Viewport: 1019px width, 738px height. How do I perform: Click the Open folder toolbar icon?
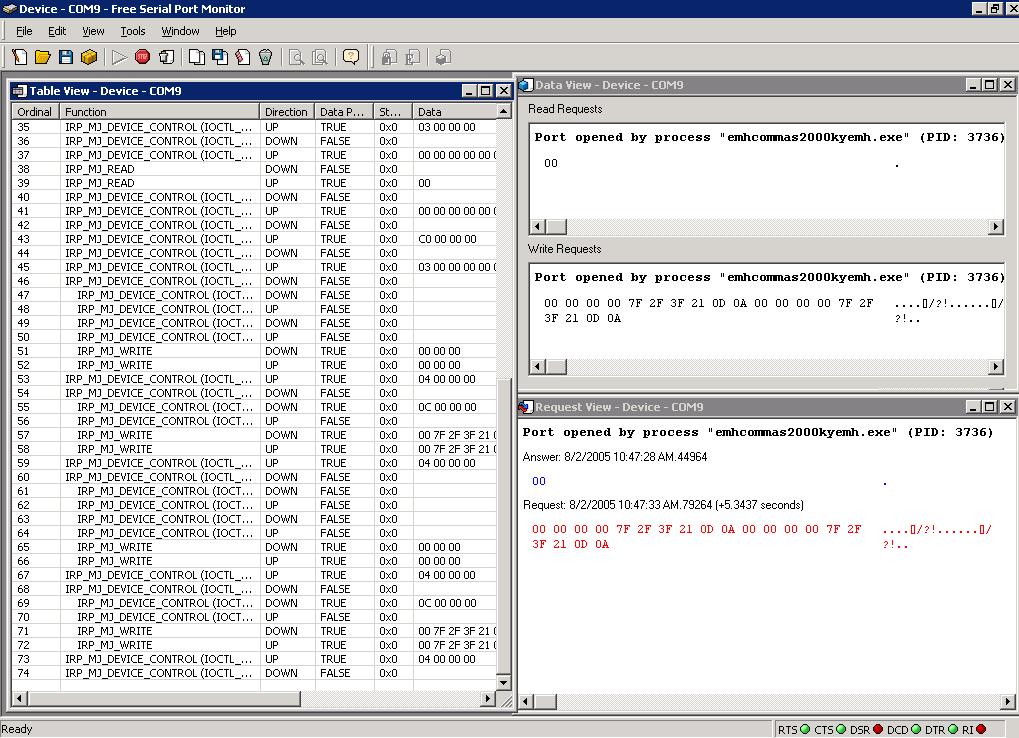[x=43, y=57]
